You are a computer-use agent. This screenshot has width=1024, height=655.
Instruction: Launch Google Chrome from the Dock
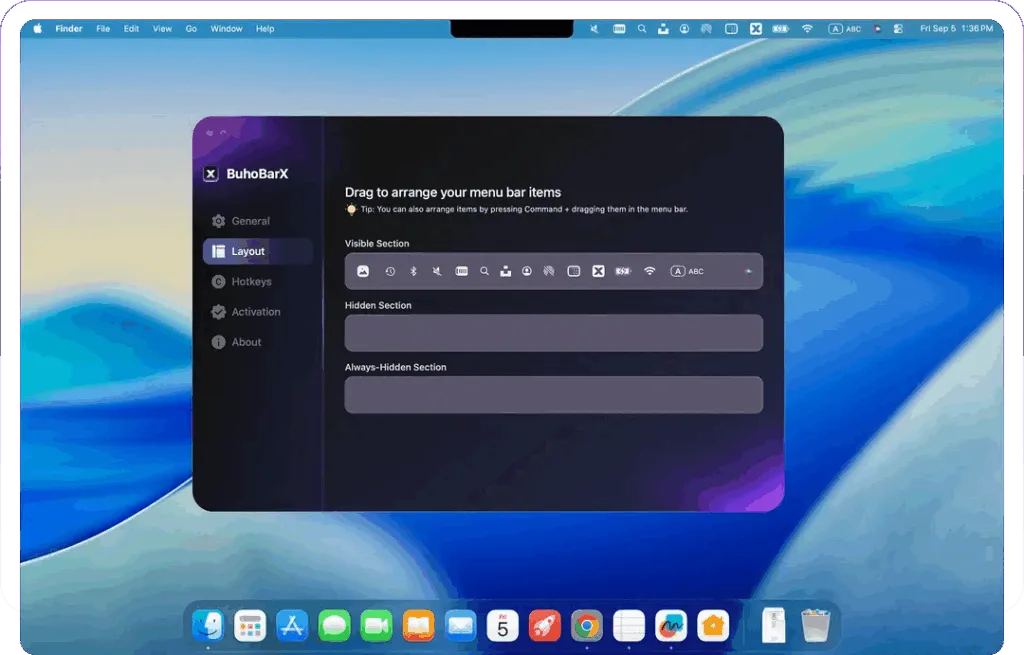(587, 626)
